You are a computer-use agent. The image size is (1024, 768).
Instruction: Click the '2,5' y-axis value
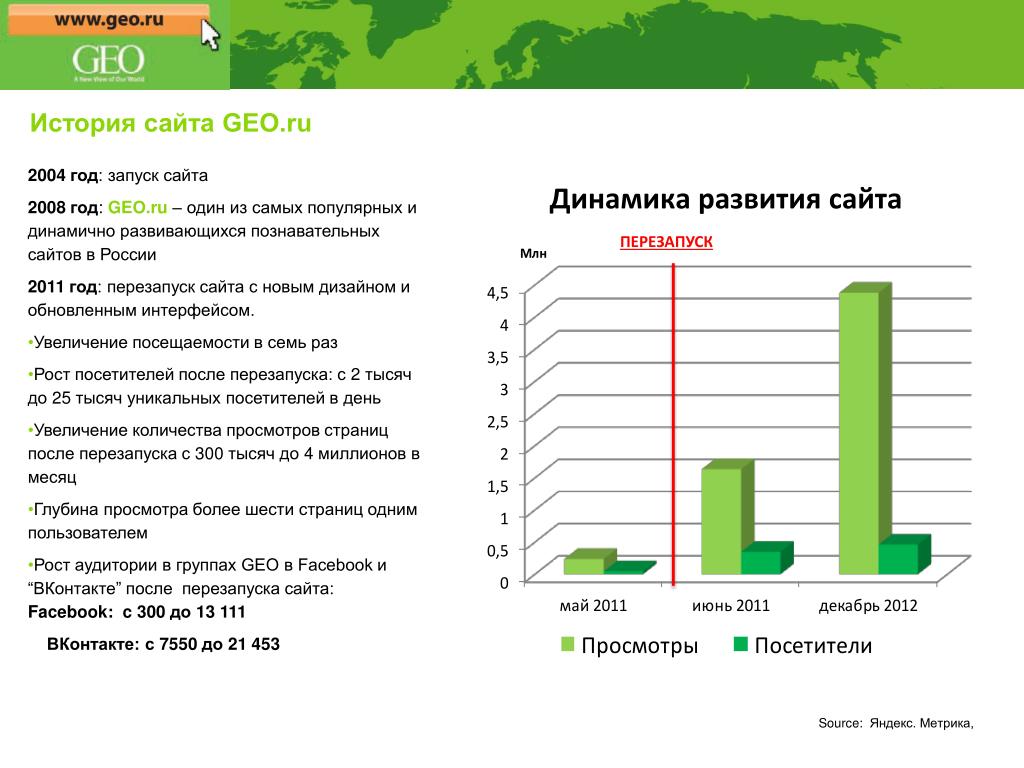(x=497, y=422)
